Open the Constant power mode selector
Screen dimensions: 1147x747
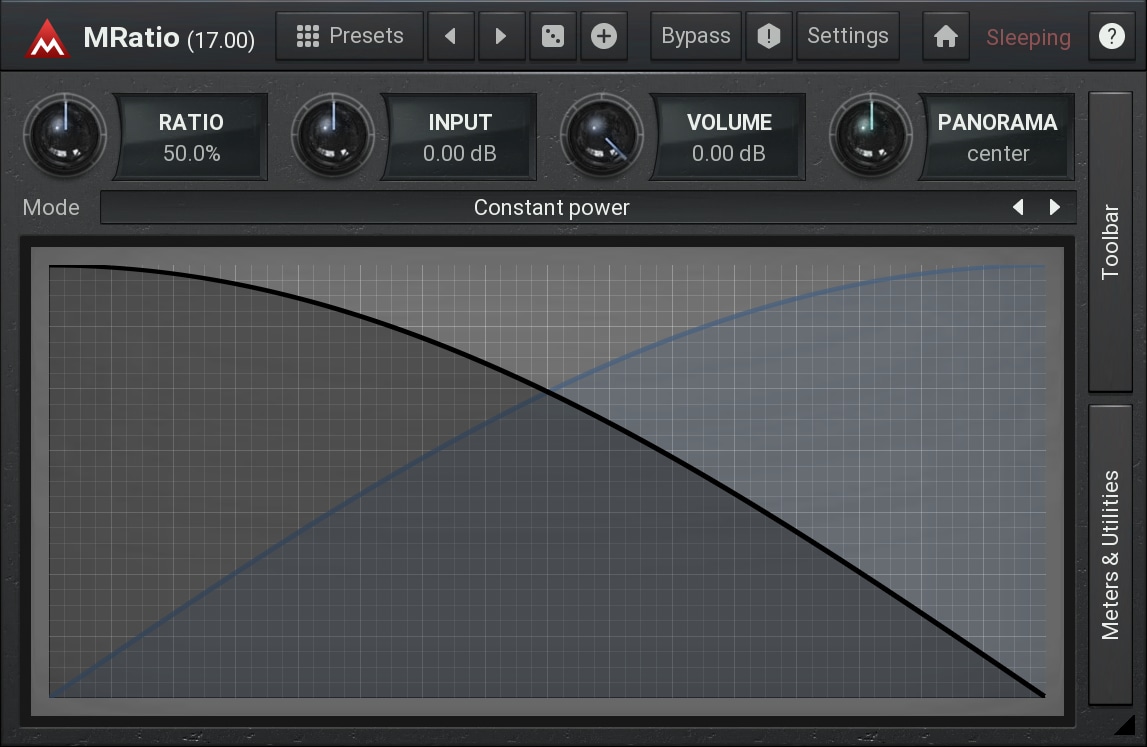point(551,208)
